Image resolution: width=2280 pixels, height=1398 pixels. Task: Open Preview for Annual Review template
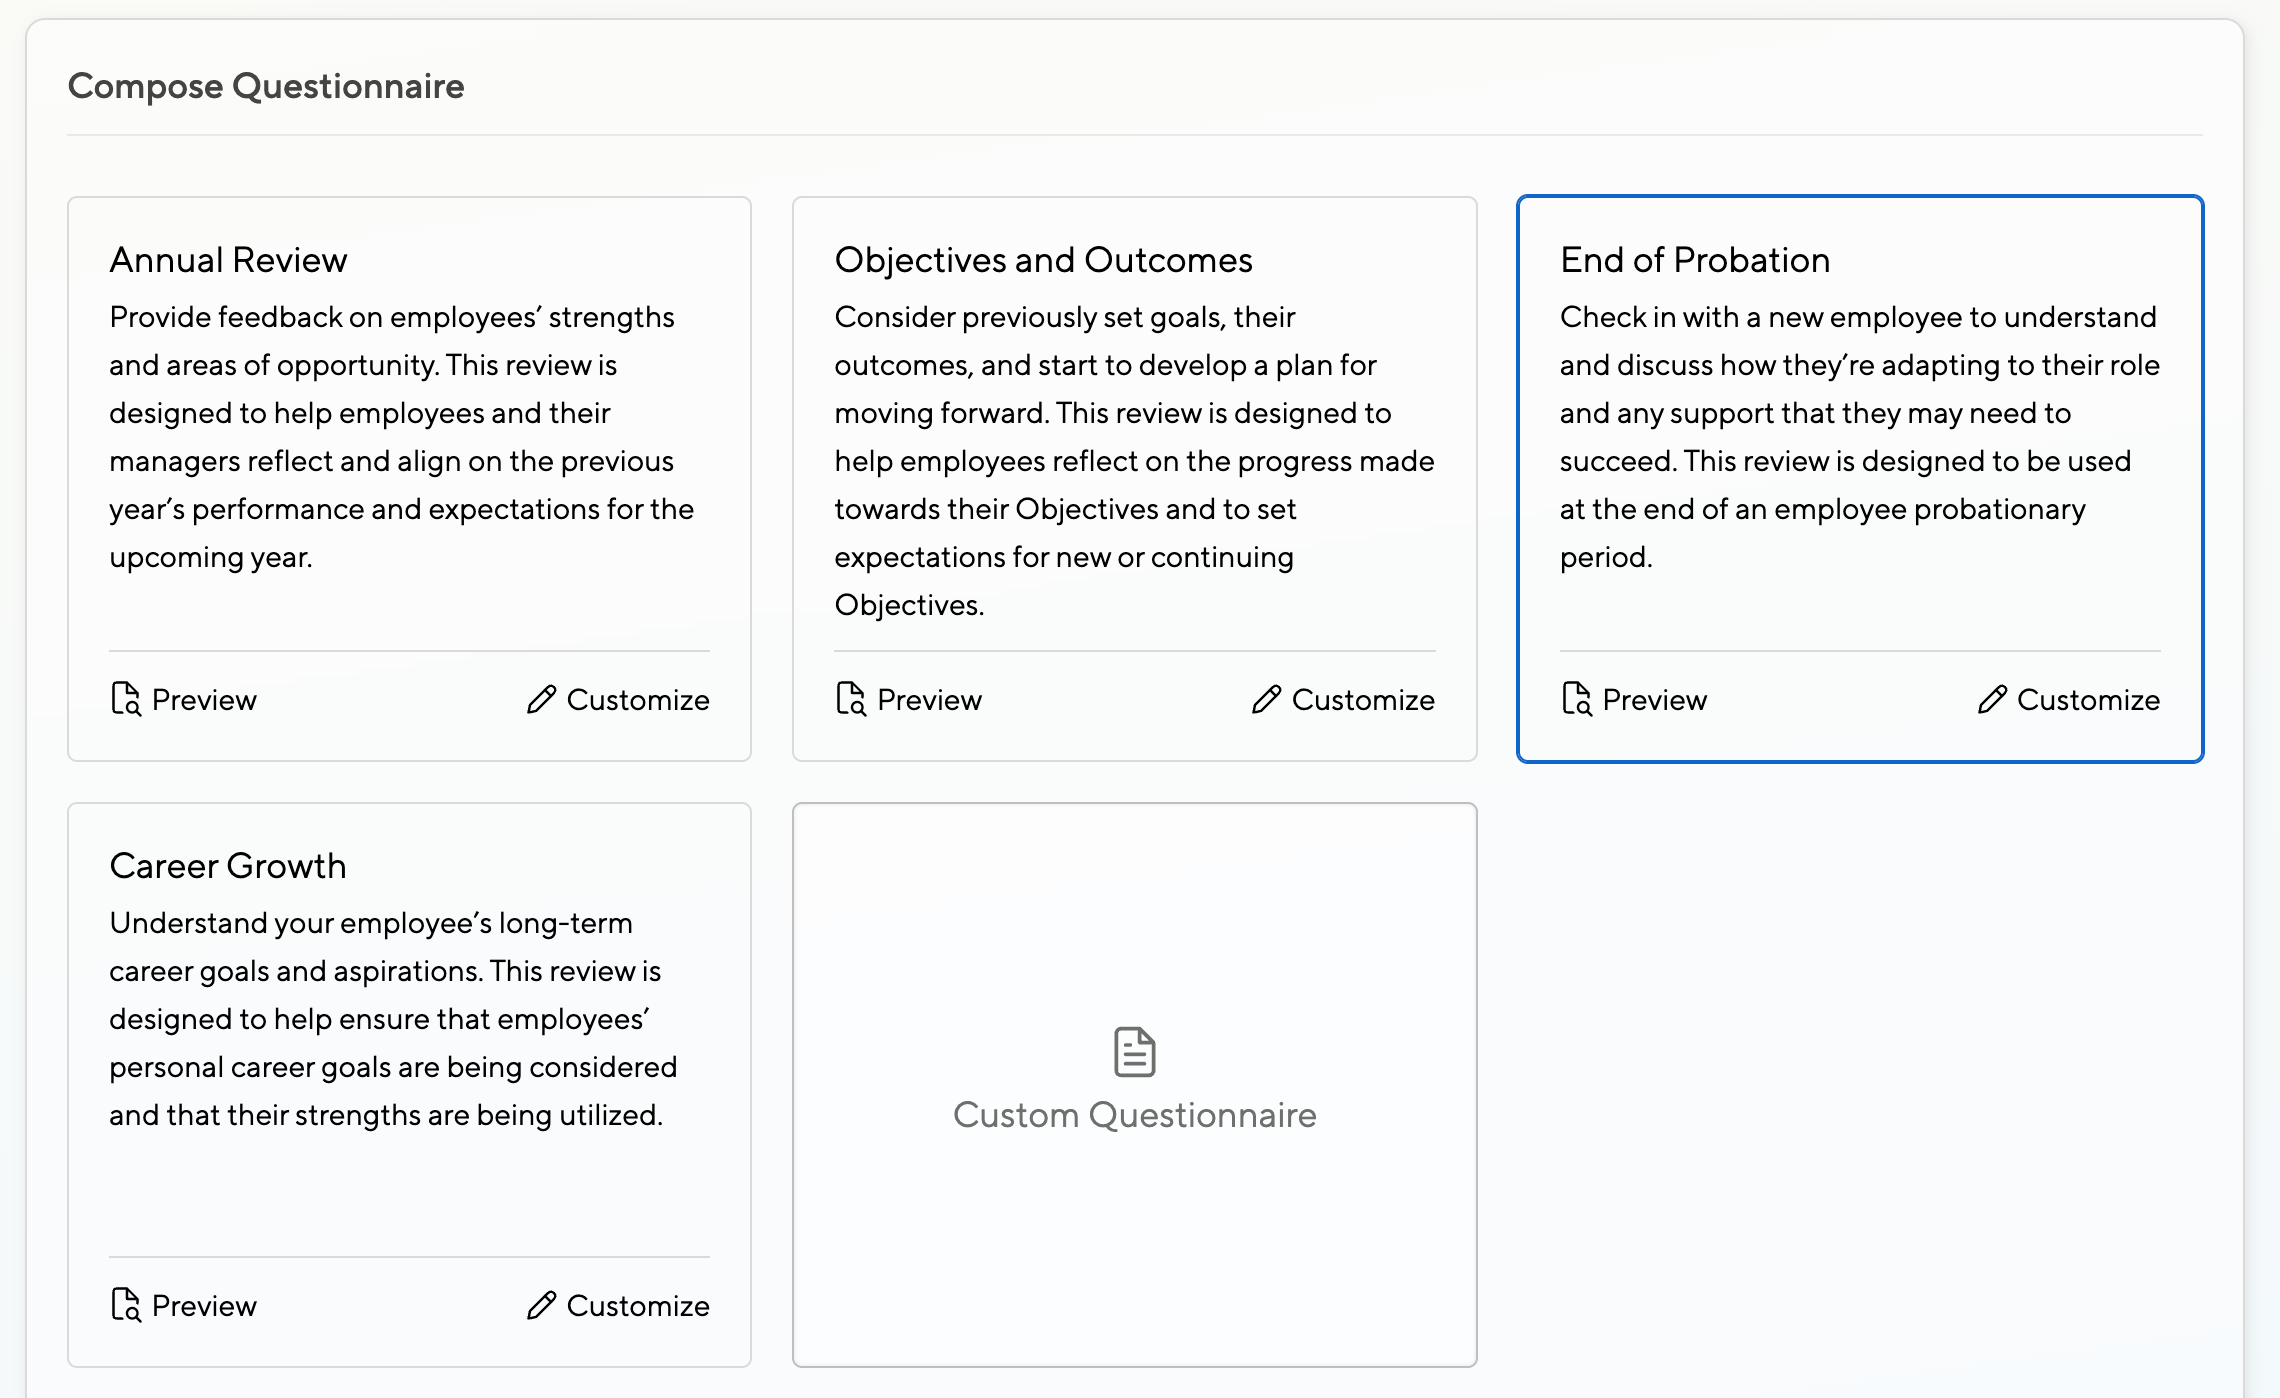pyautogui.click(x=204, y=700)
